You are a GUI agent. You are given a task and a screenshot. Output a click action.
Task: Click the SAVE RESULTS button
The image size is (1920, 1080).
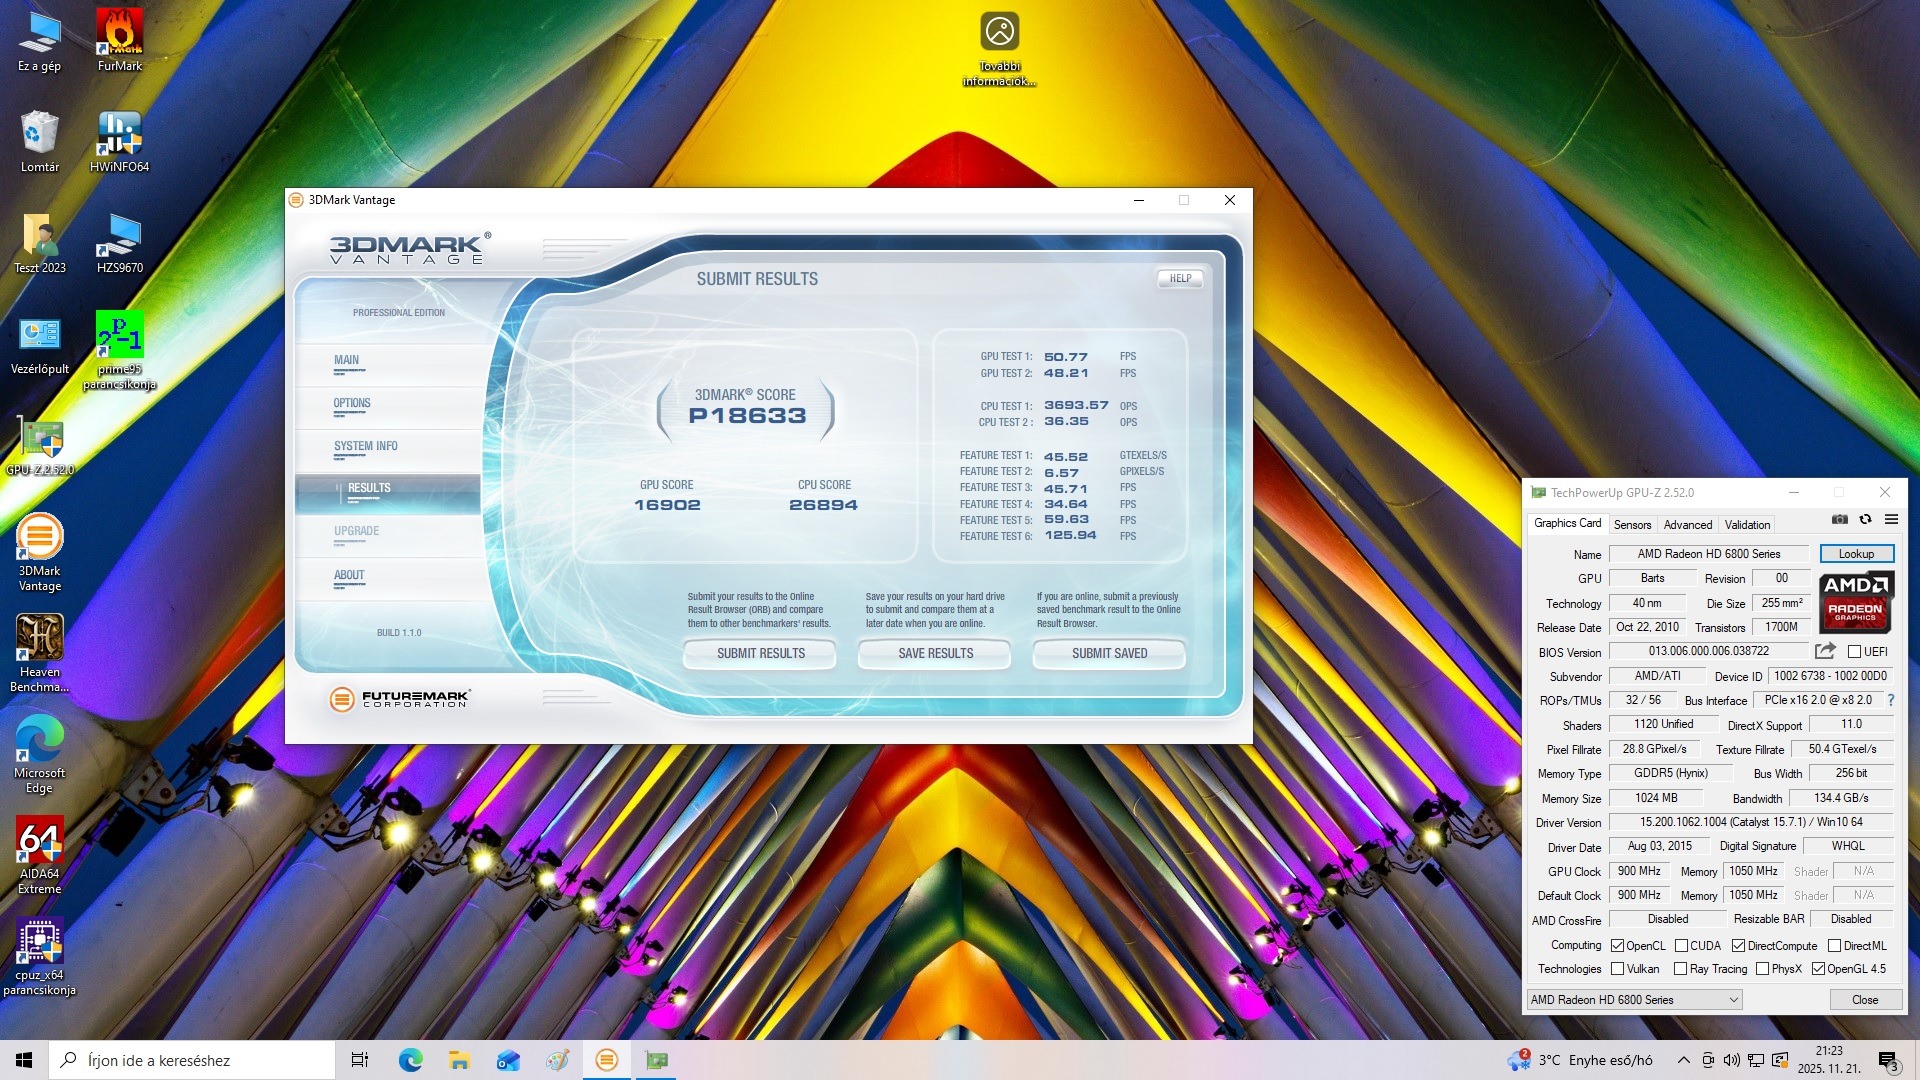point(935,653)
